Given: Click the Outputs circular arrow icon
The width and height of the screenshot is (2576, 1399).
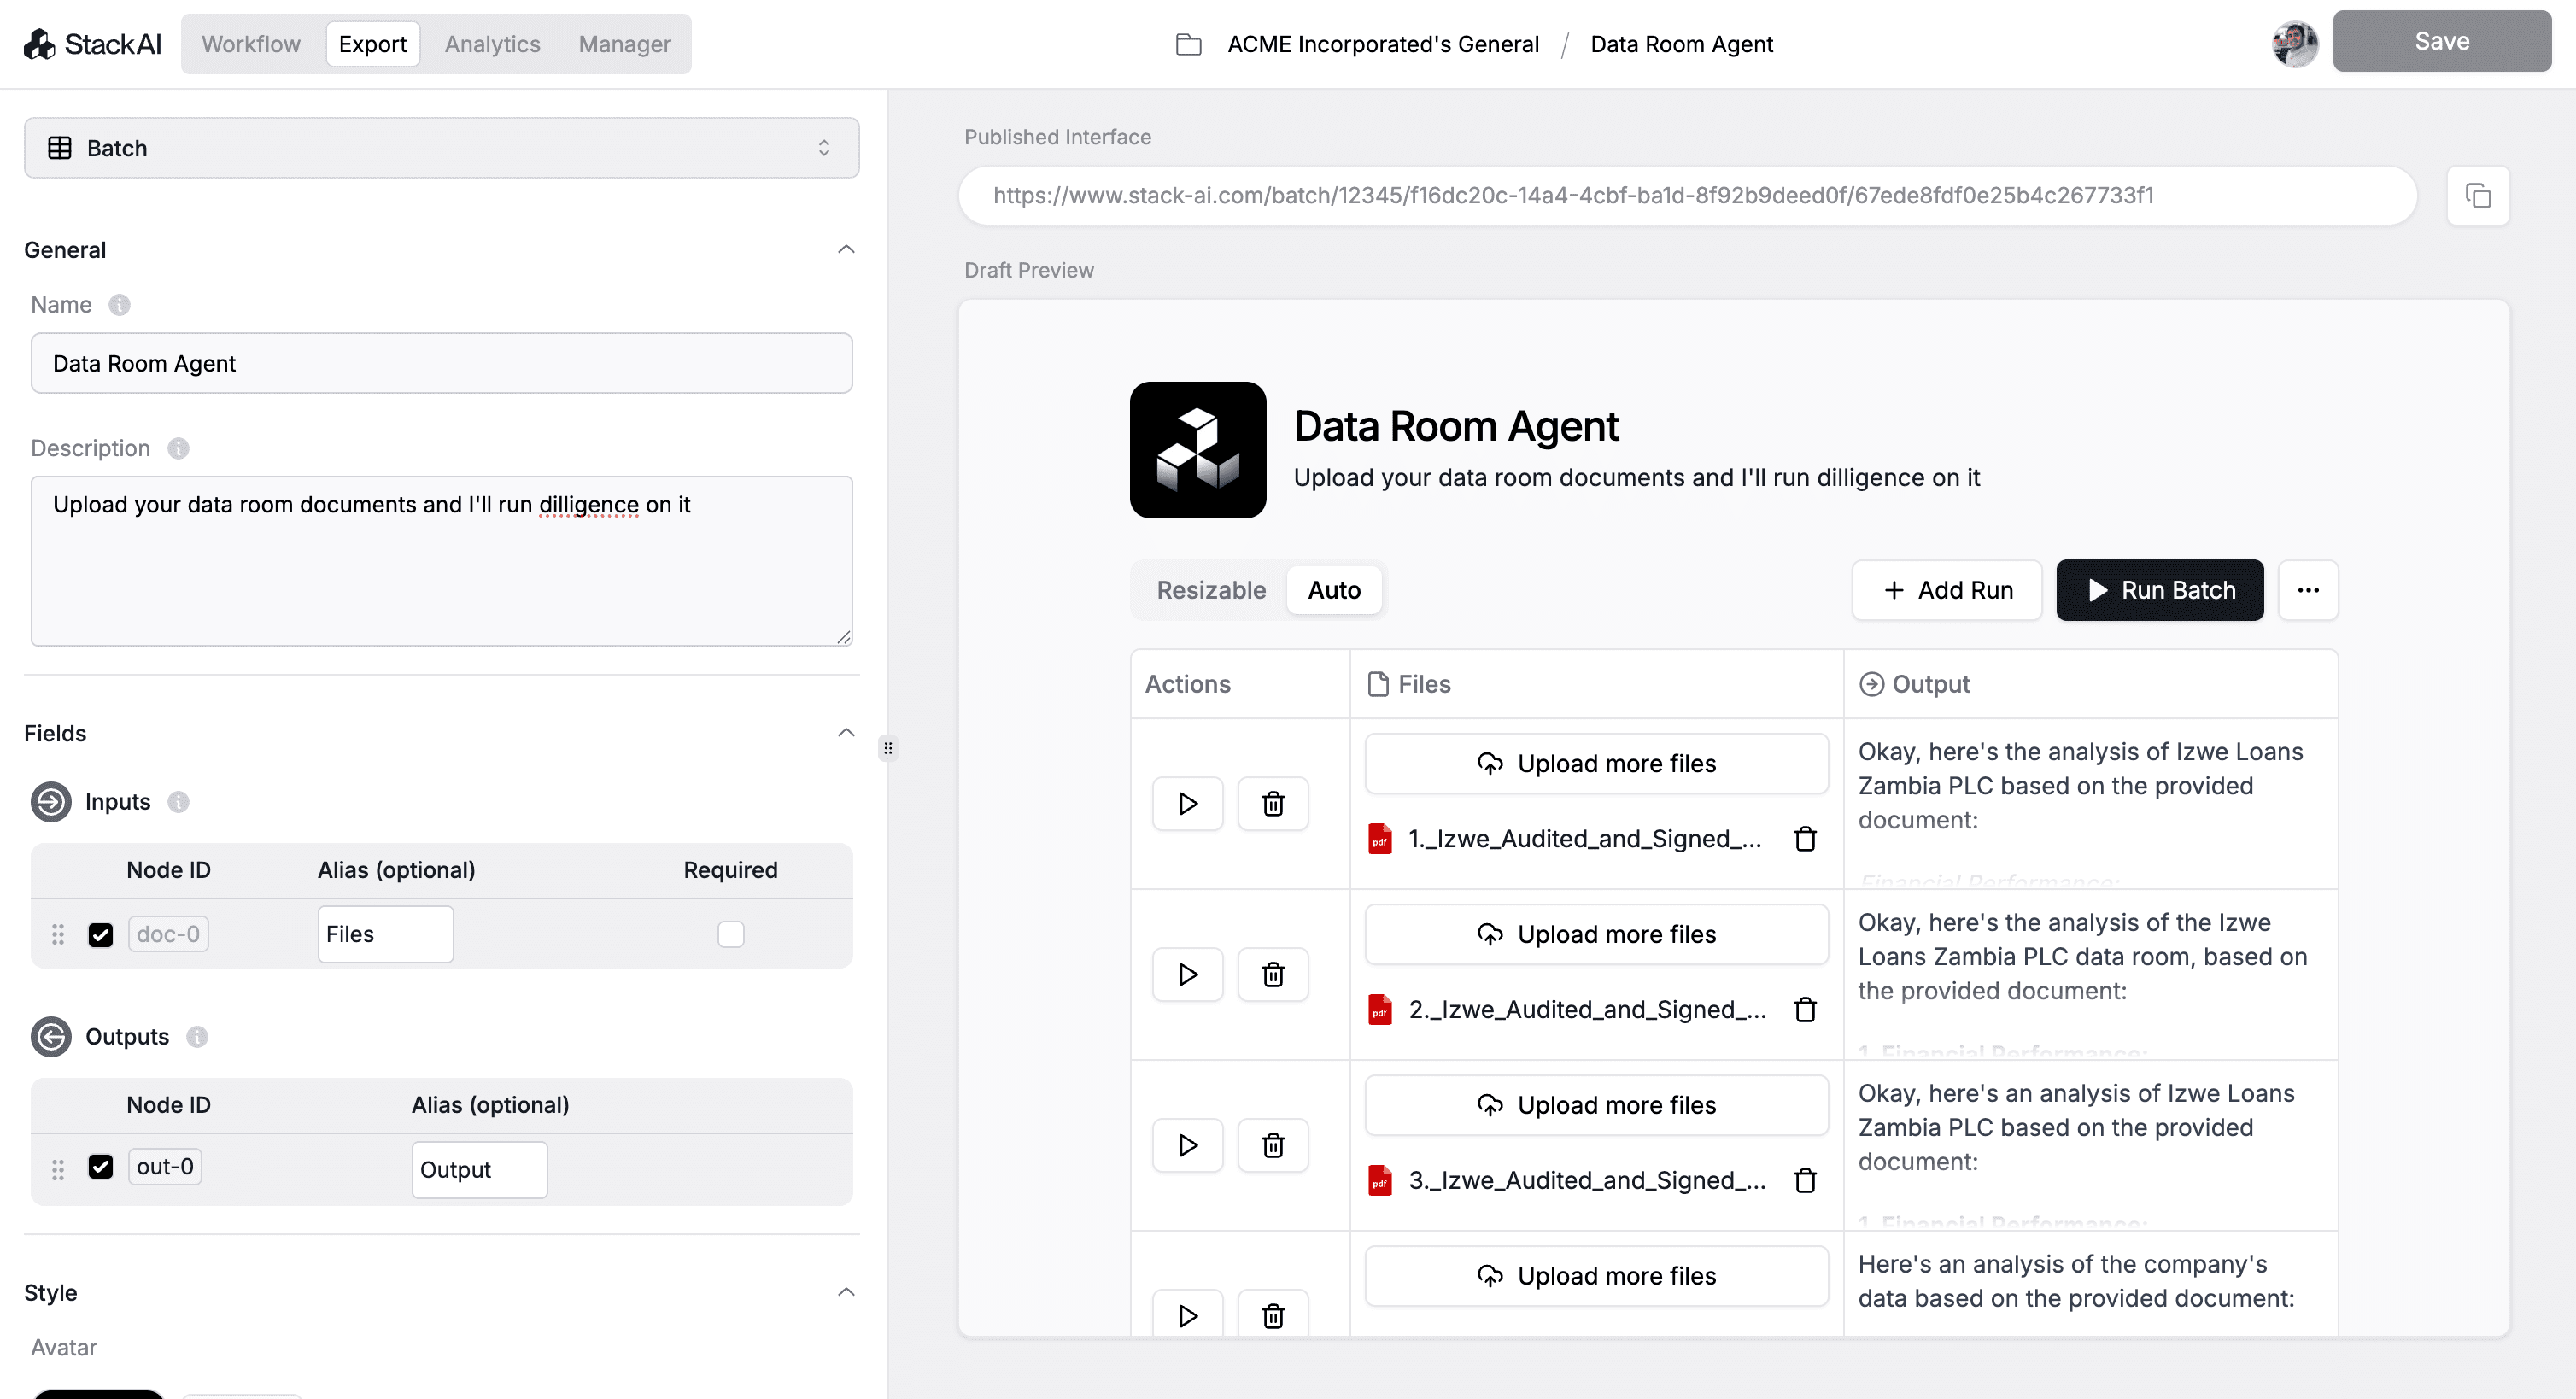Looking at the screenshot, I should click(51, 1037).
